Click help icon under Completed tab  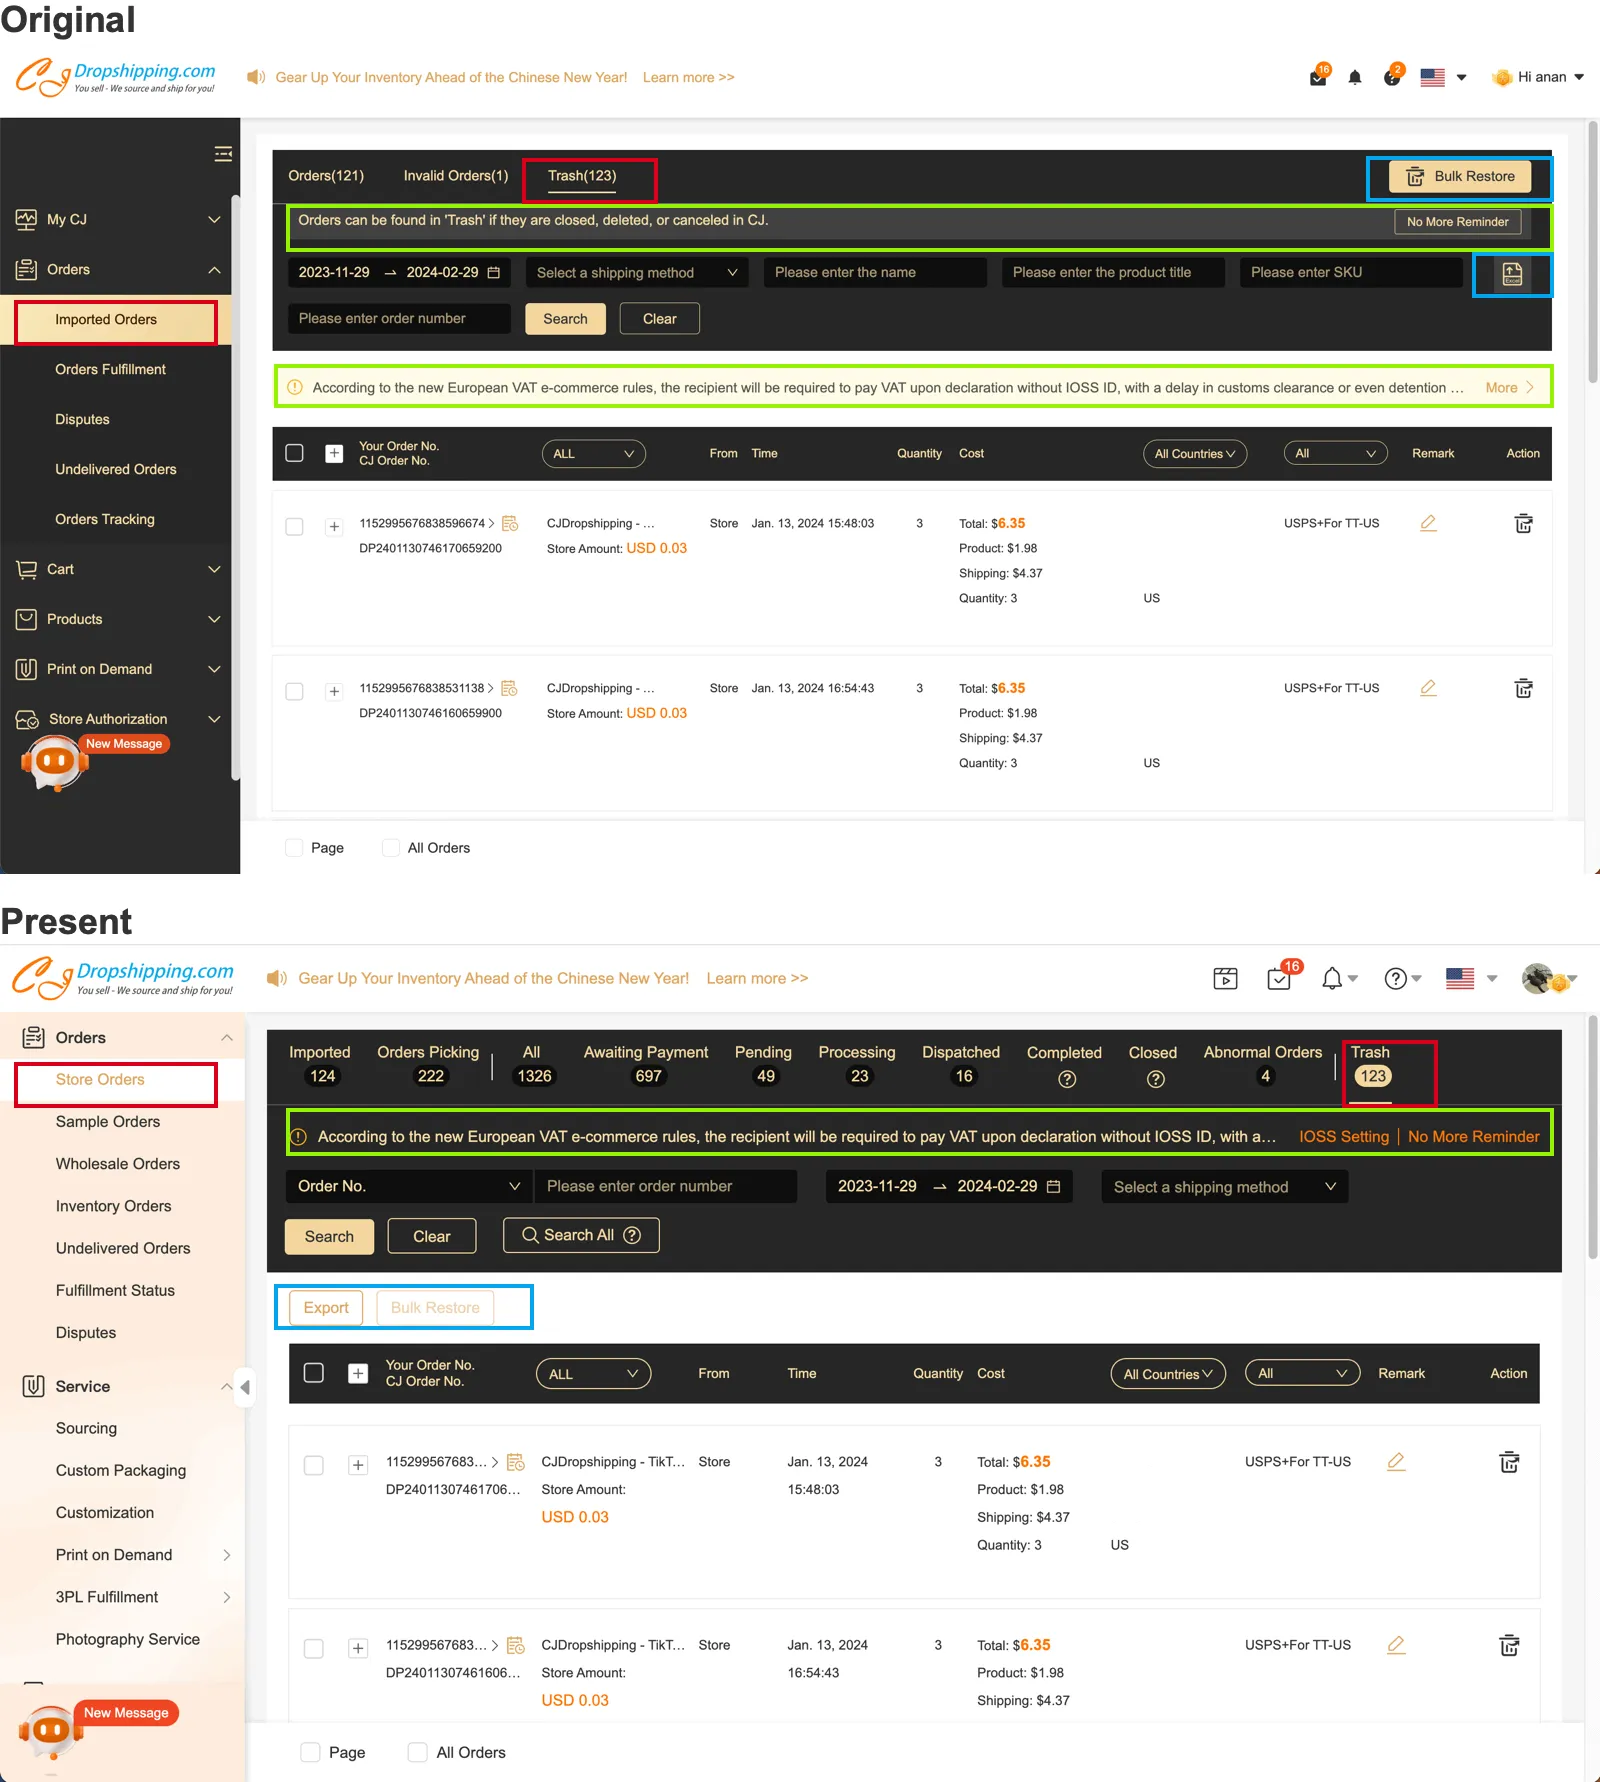(1066, 1079)
